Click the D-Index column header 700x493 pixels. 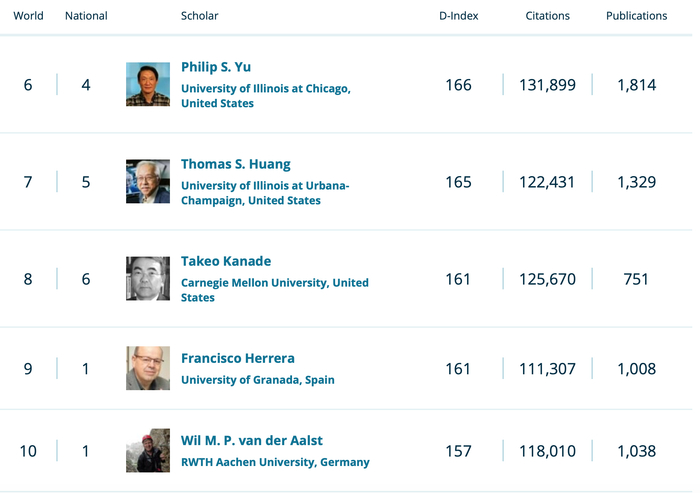(457, 16)
